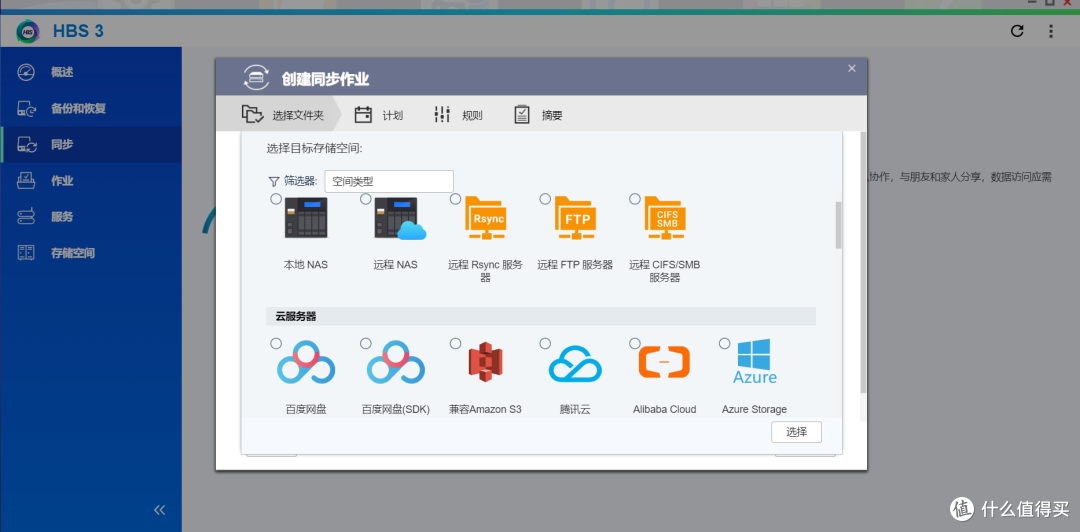Select the 百度网盘 radio button

tap(276, 343)
